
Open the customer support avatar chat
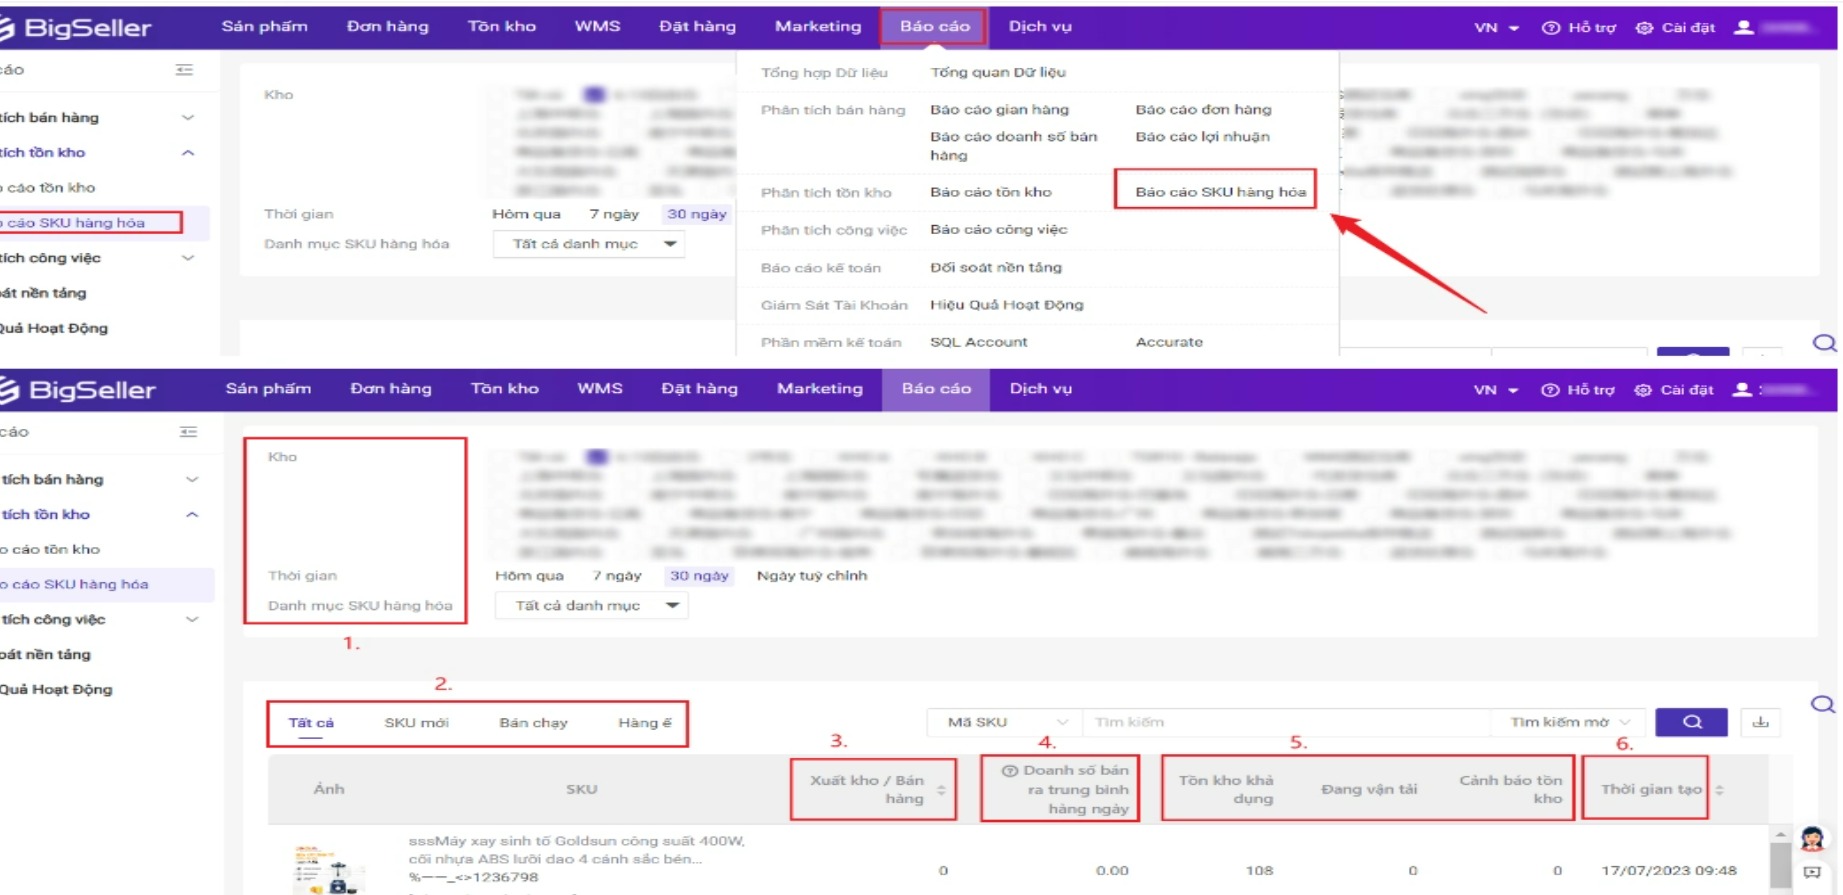click(1812, 838)
